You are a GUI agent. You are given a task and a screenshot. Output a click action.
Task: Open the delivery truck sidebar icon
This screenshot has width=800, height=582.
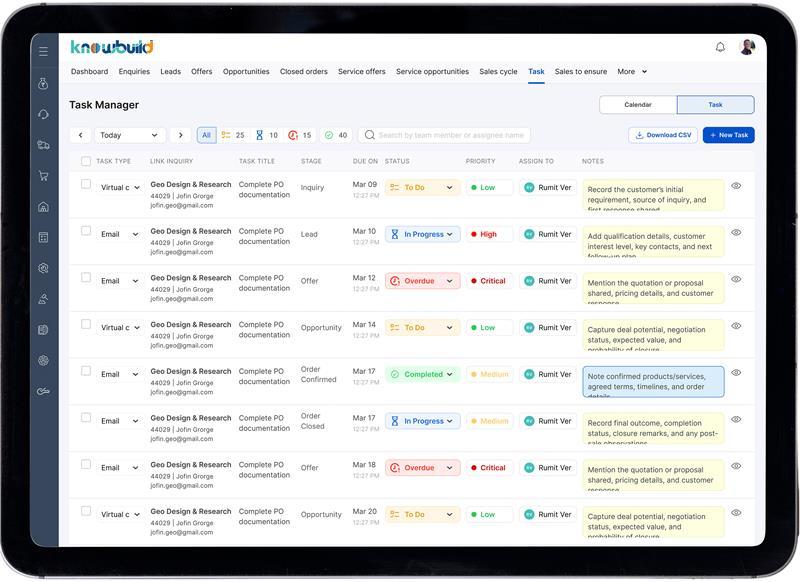pyautogui.click(x=43, y=145)
